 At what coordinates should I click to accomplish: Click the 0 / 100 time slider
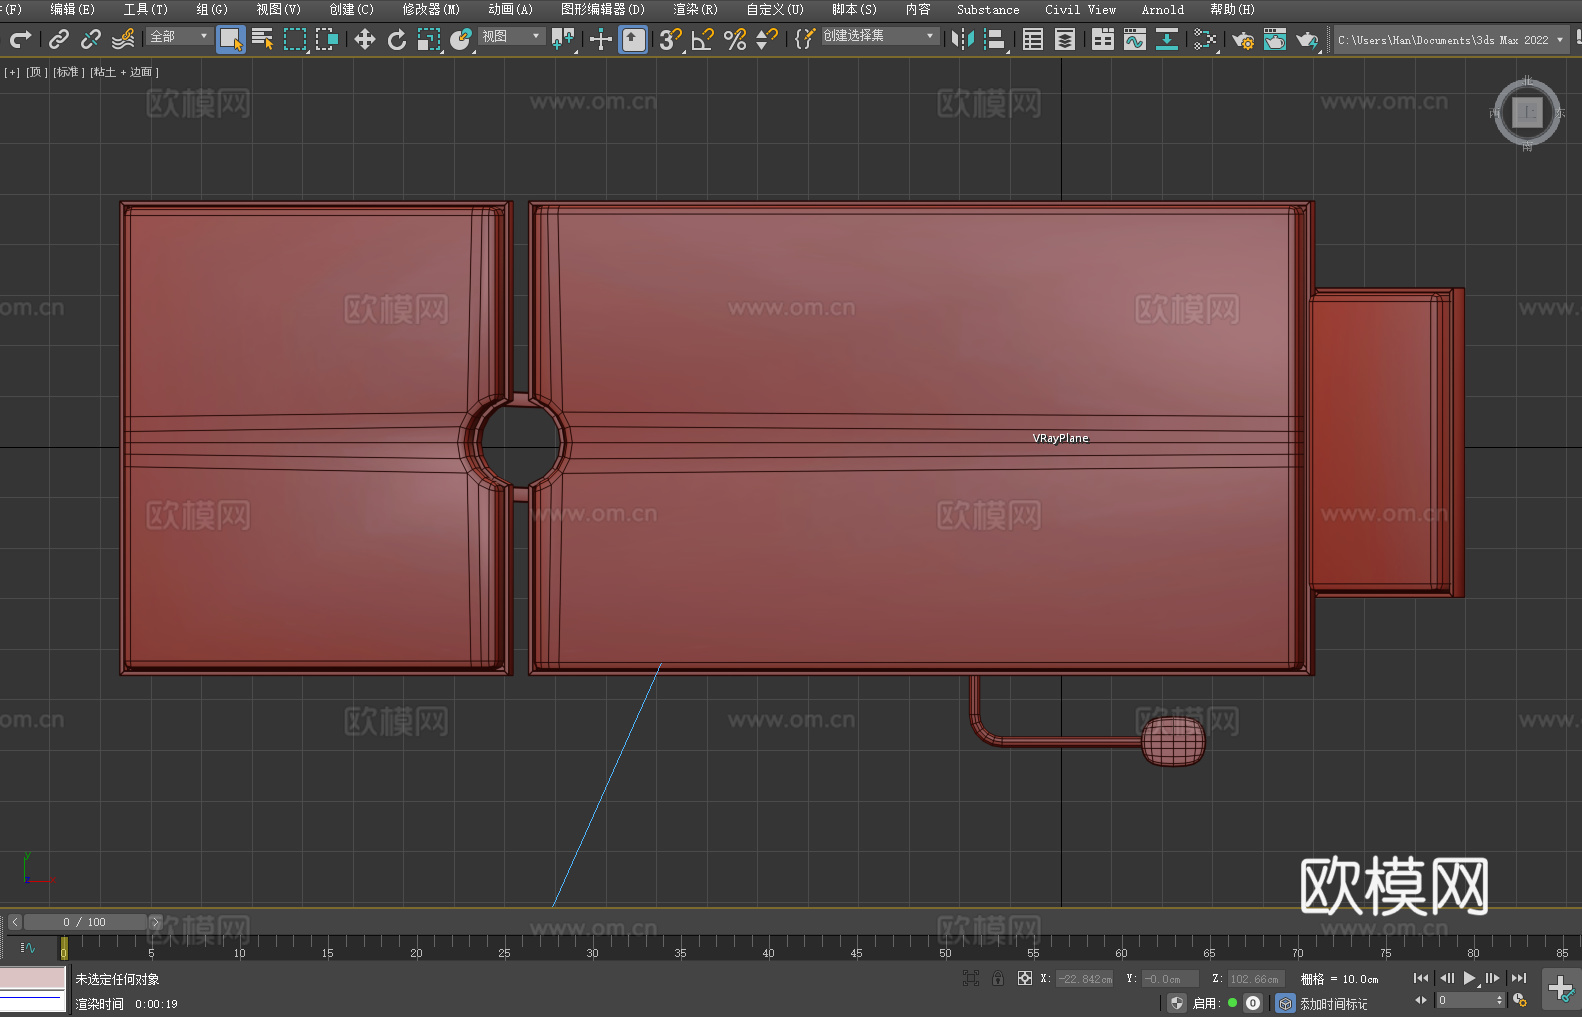[x=84, y=922]
